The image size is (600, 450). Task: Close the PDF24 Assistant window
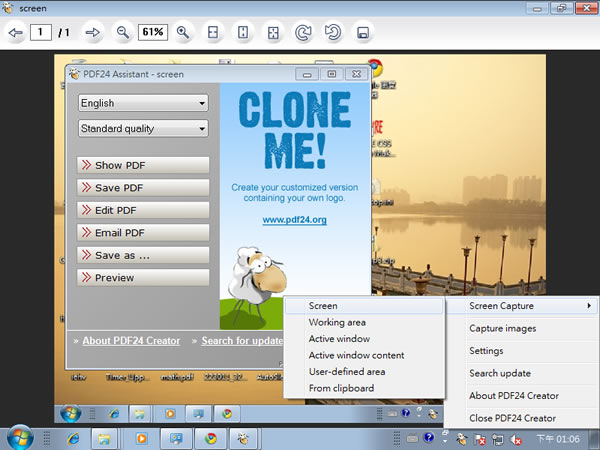(356, 74)
